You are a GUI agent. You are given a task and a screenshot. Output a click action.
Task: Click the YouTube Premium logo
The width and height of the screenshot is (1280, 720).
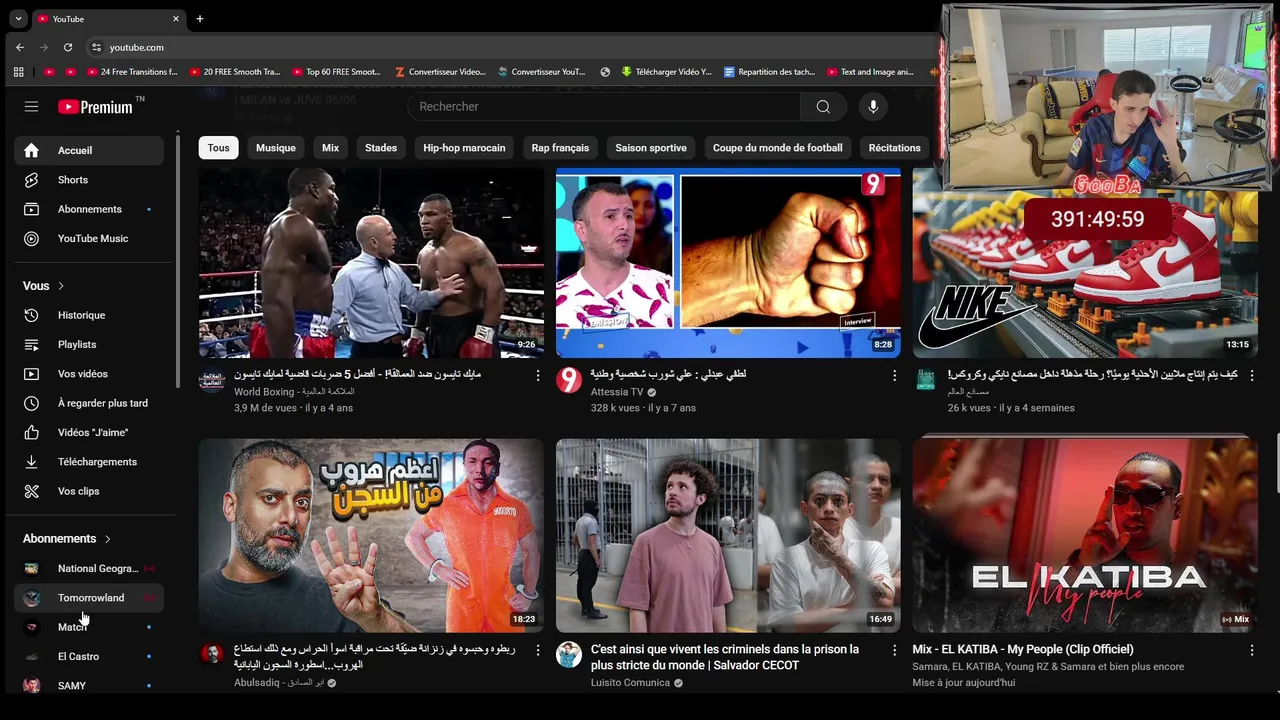(x=96, y=107)
